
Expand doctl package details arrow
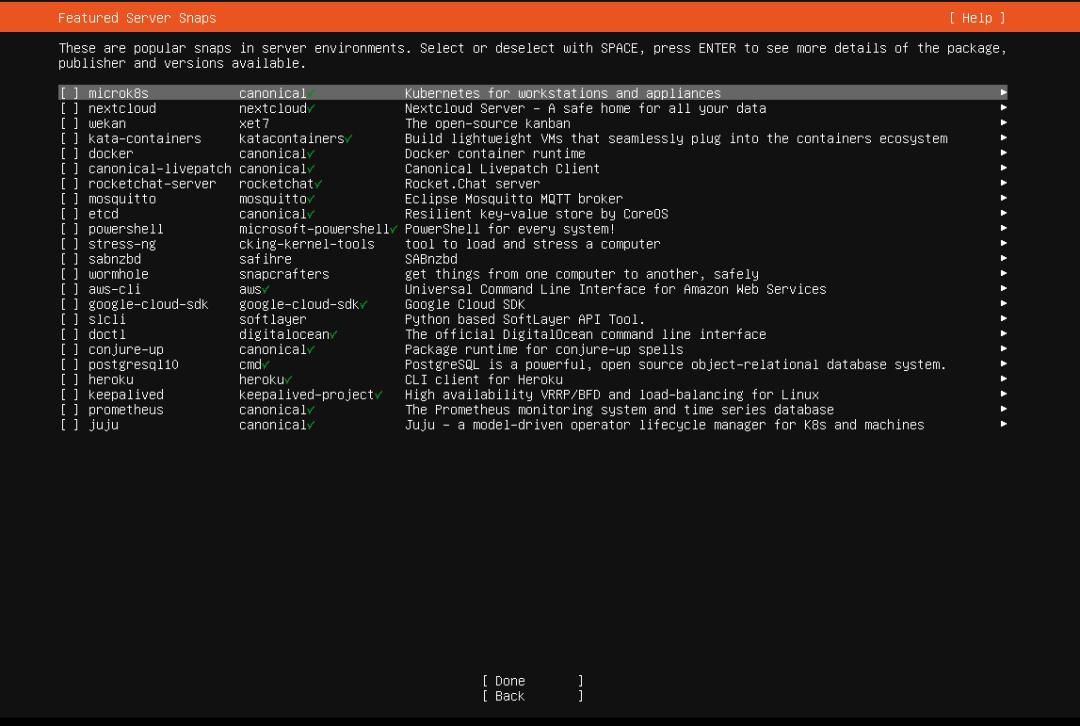tap(1004, 334)
